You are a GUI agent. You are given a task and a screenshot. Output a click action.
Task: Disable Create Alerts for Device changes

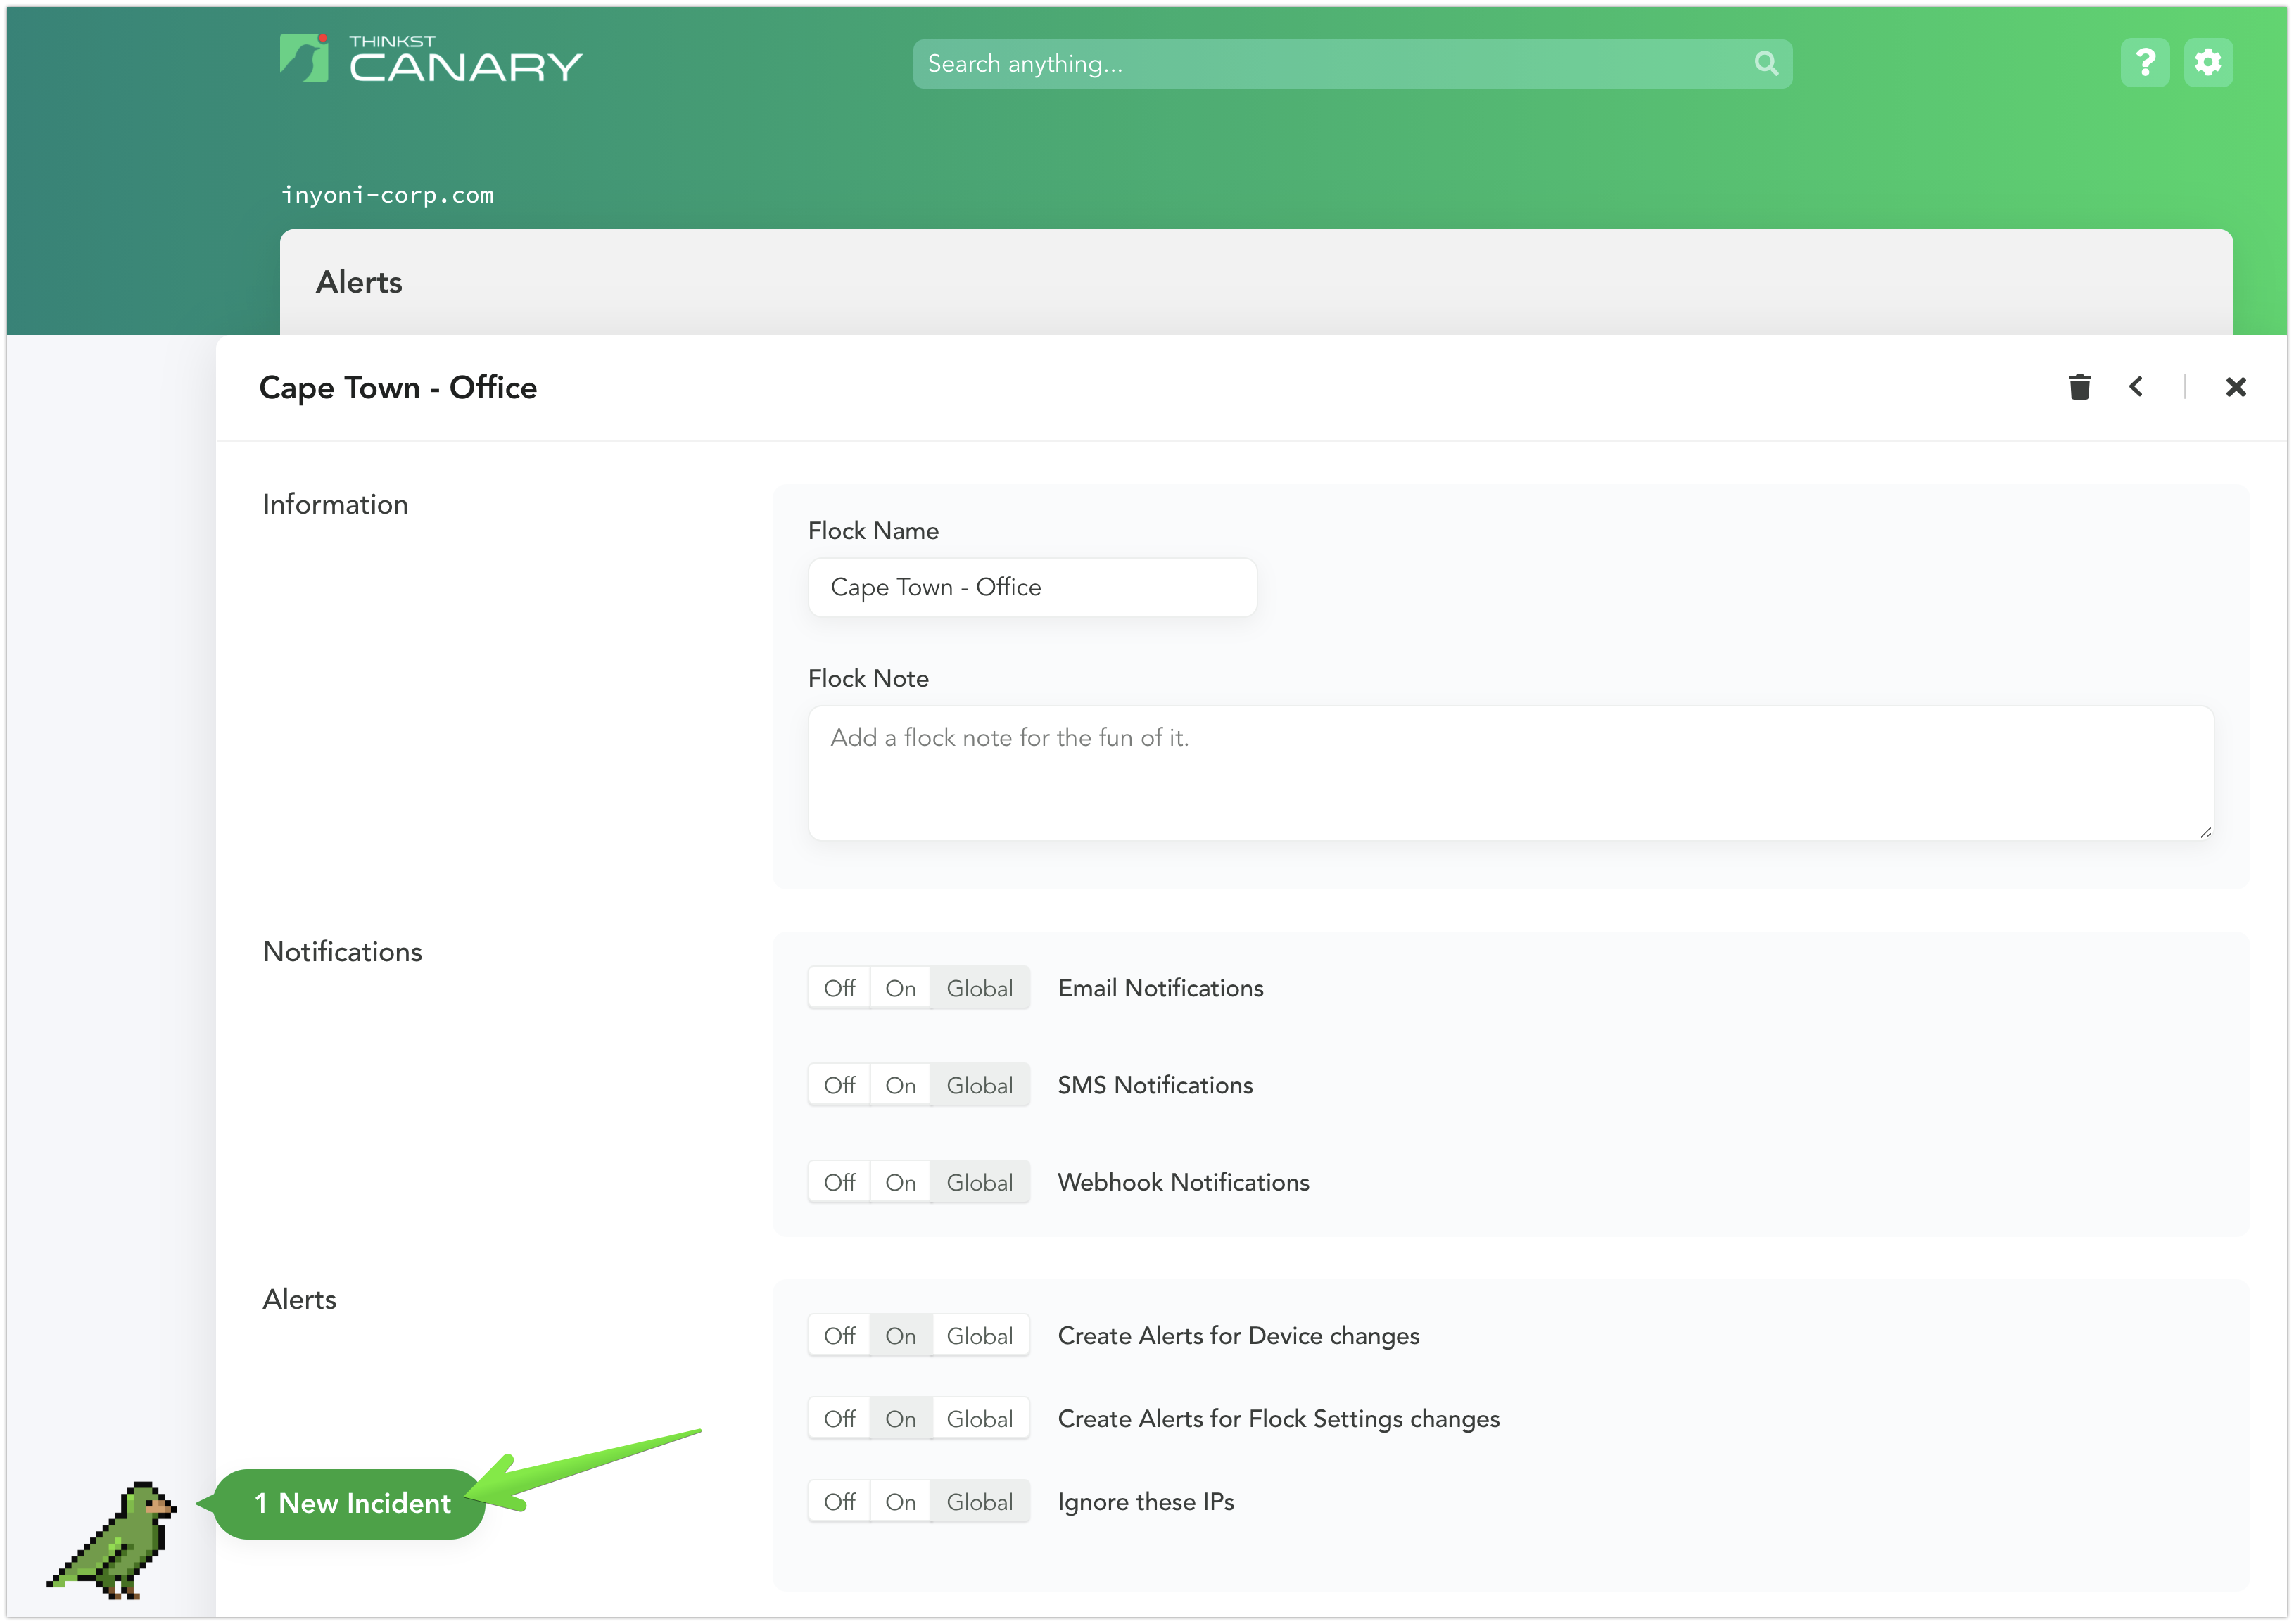[x=839, y=1335]
